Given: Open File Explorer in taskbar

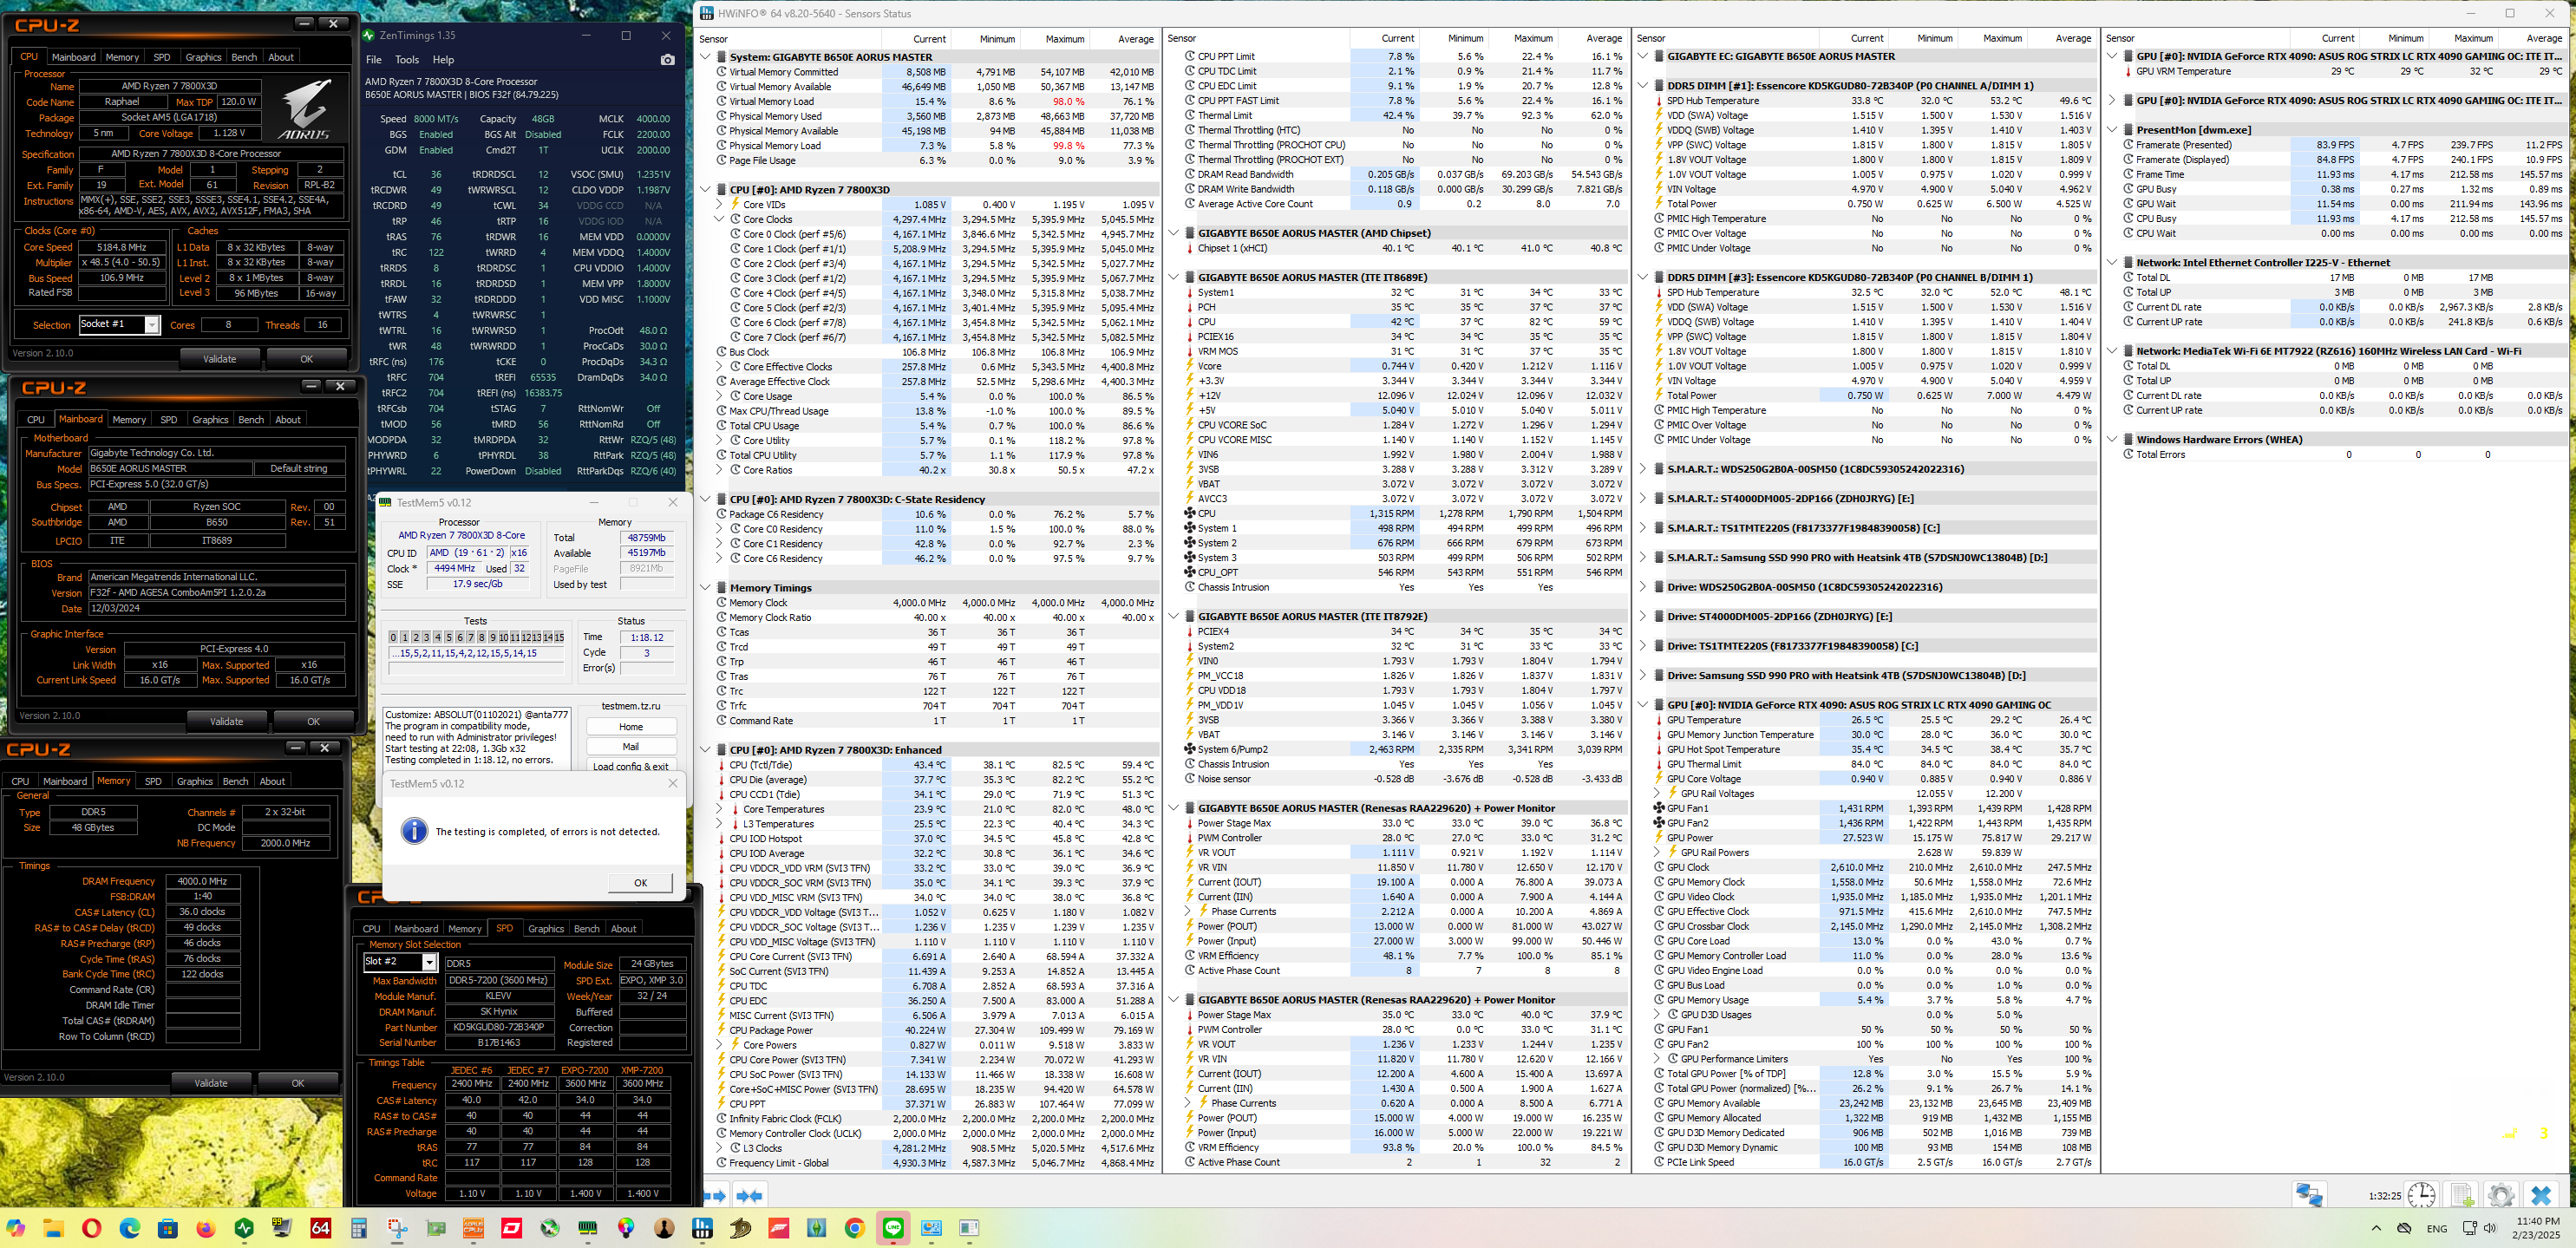Looking at the screenshot, I should click(54, 1228).
